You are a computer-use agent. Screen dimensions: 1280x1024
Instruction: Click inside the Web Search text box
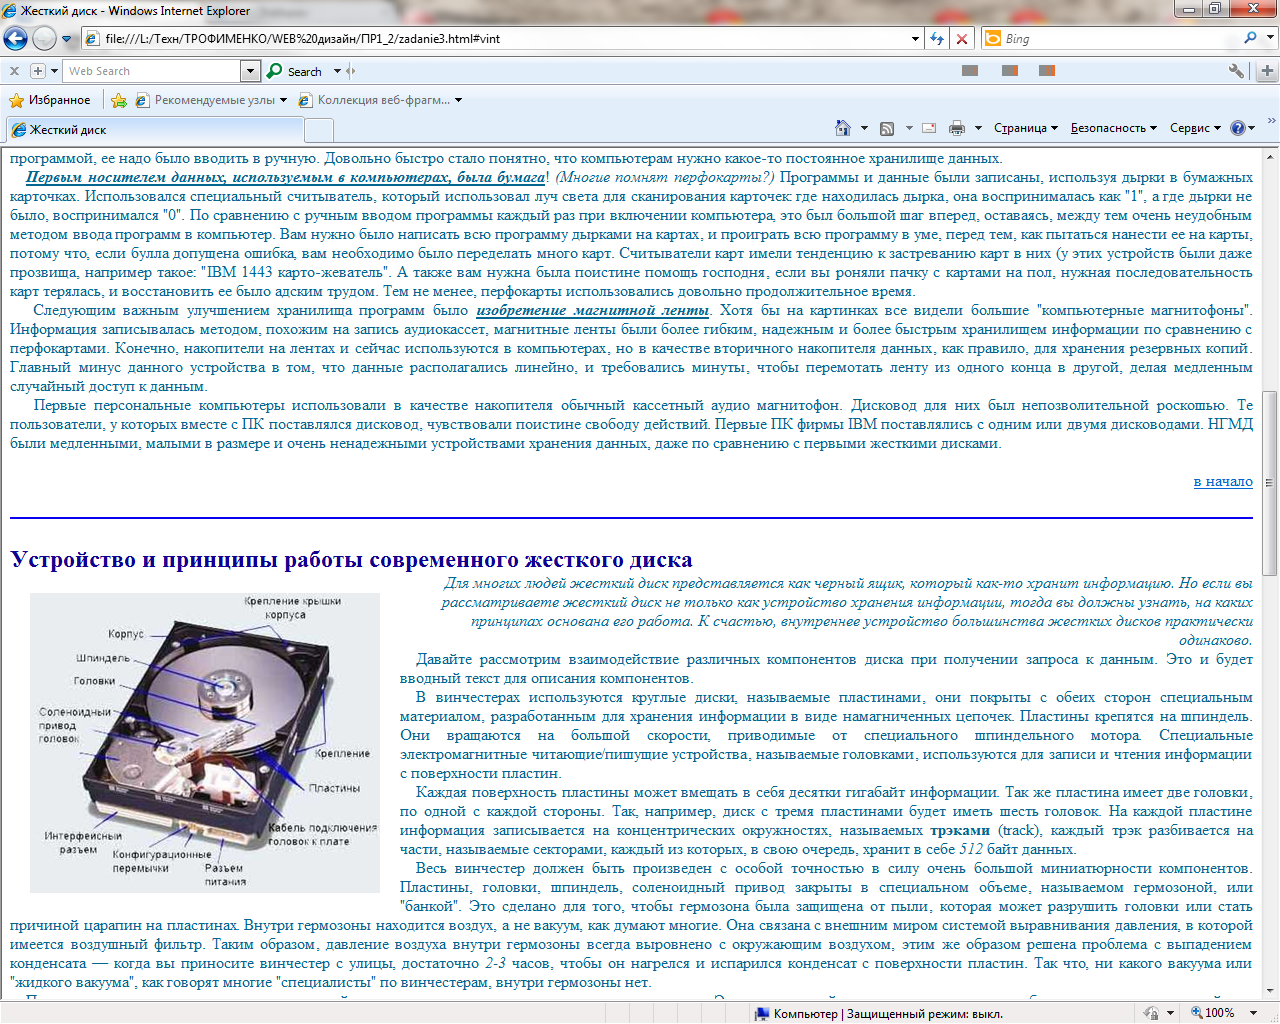coord(152,71)
